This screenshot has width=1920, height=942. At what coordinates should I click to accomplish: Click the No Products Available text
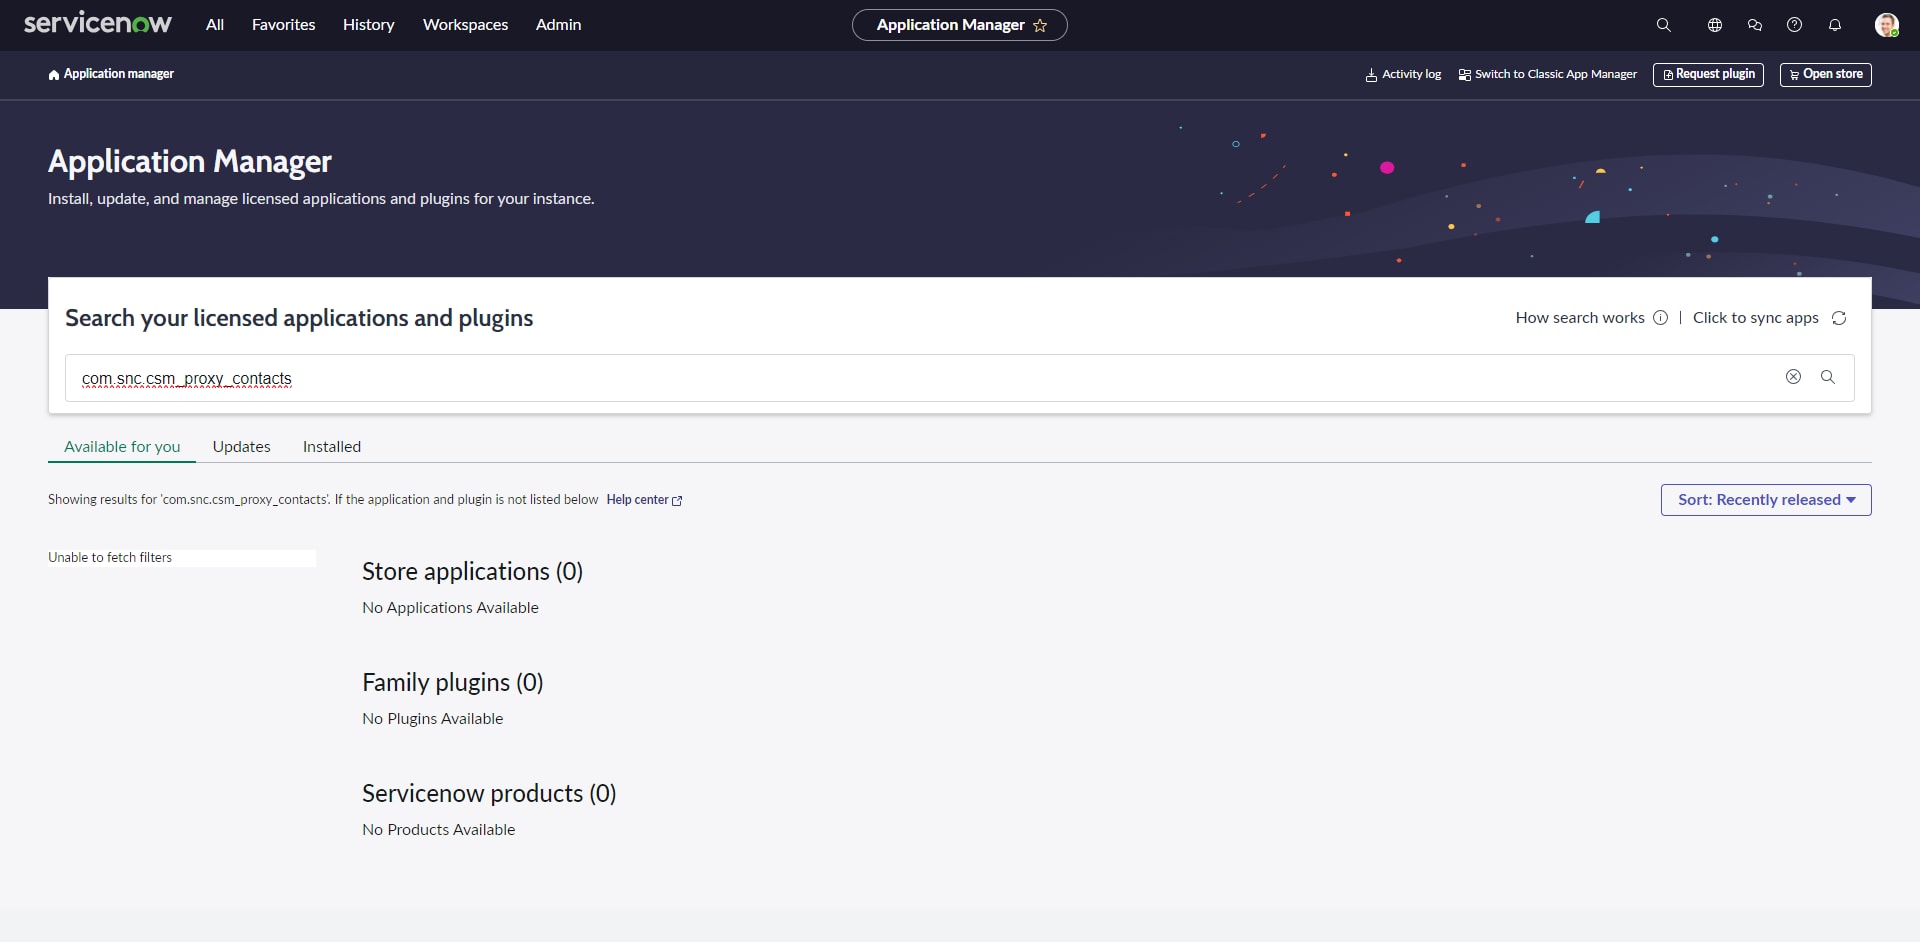(x=439, y=830)
